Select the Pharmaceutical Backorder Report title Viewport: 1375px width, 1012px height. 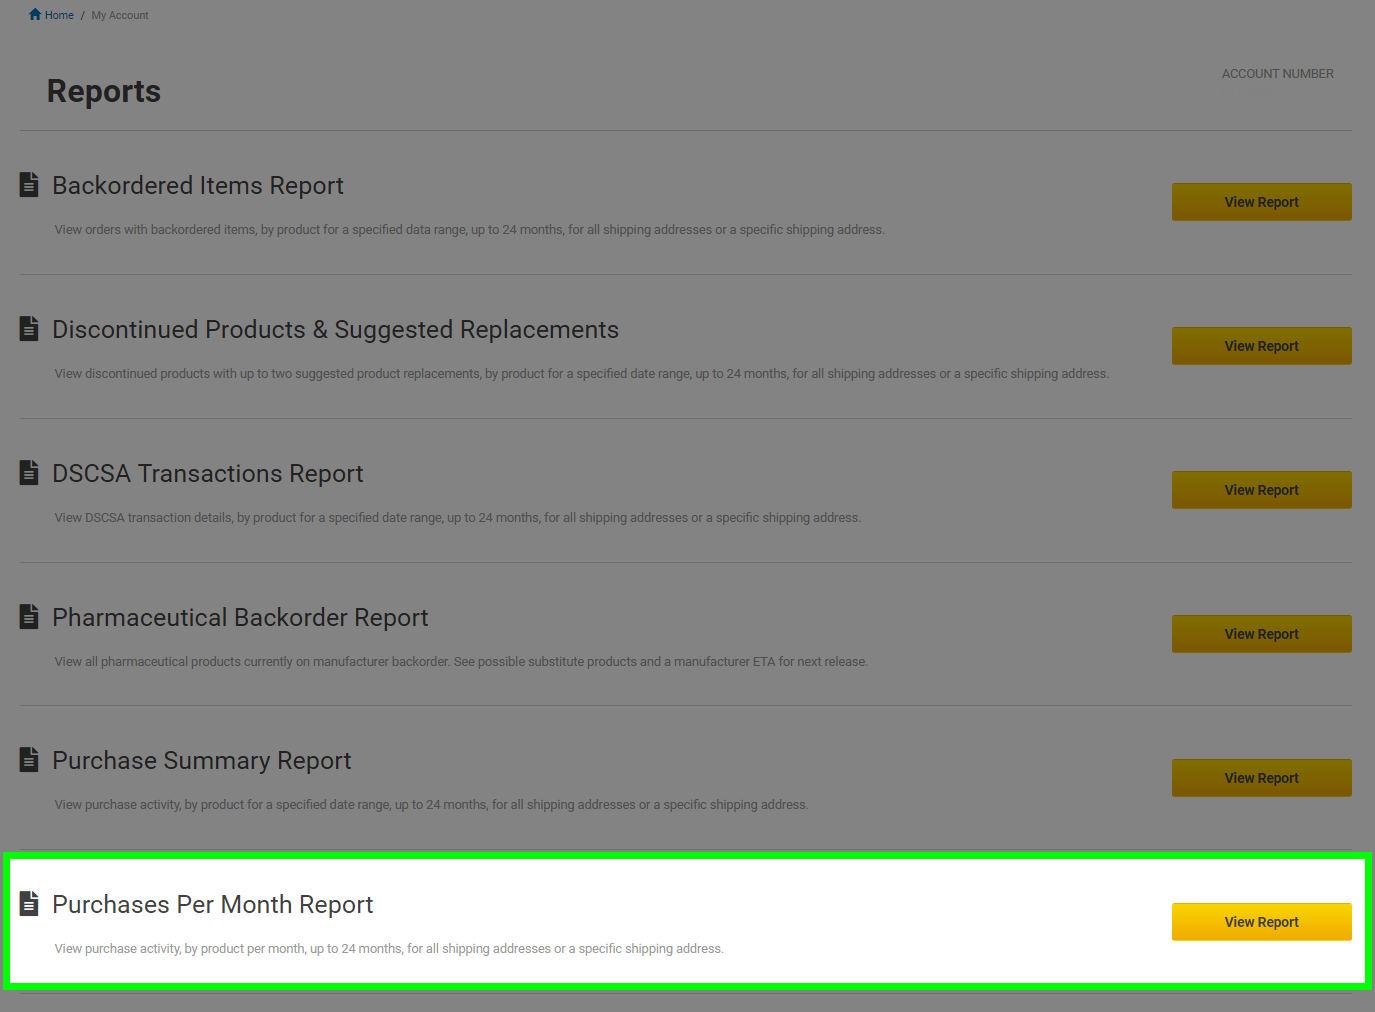pos(240,618)
